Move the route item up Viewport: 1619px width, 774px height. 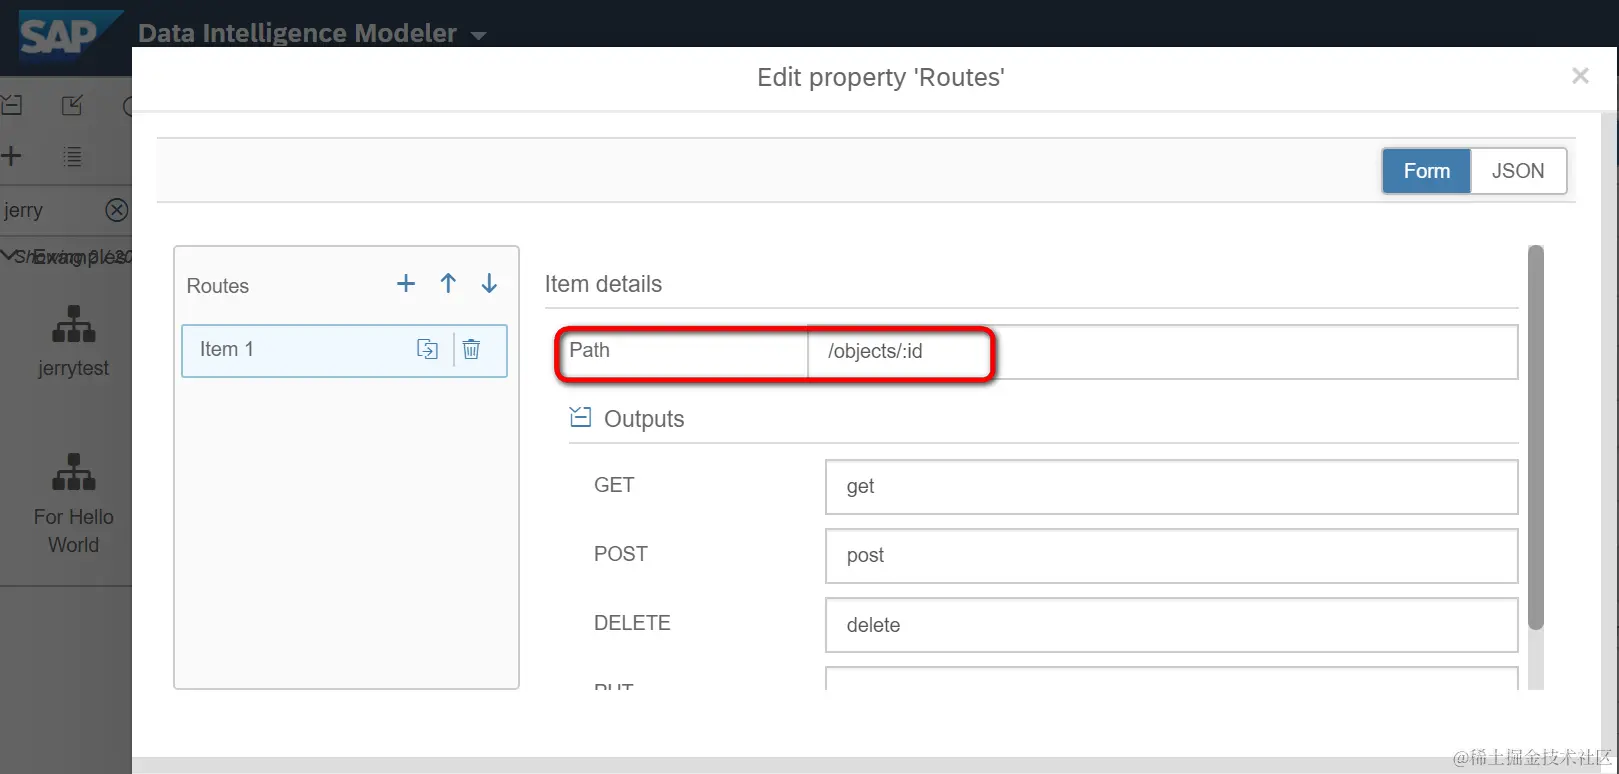(x=448, y=283)
